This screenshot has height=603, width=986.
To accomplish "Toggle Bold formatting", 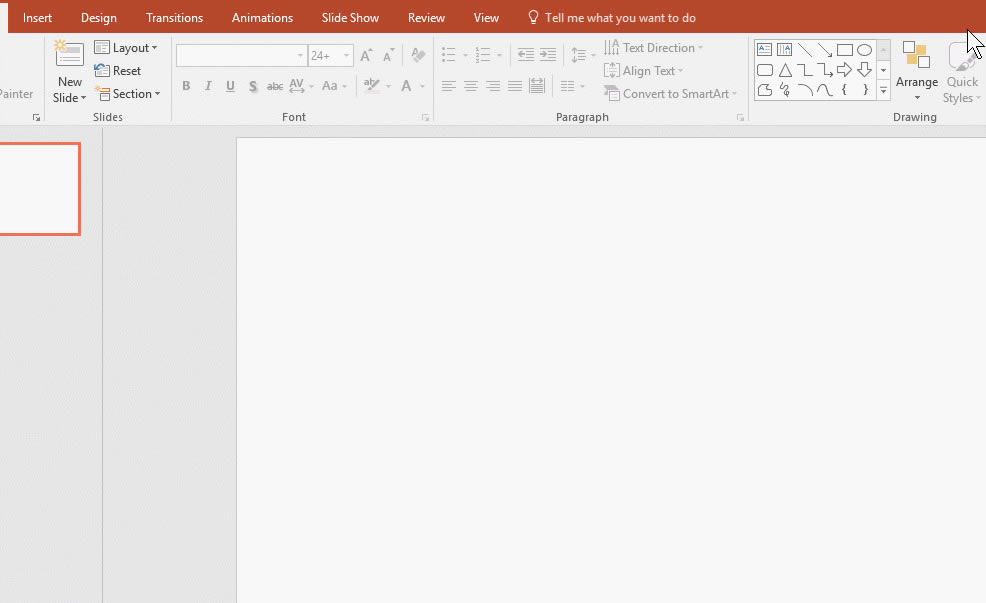I will tap(186, 86).
